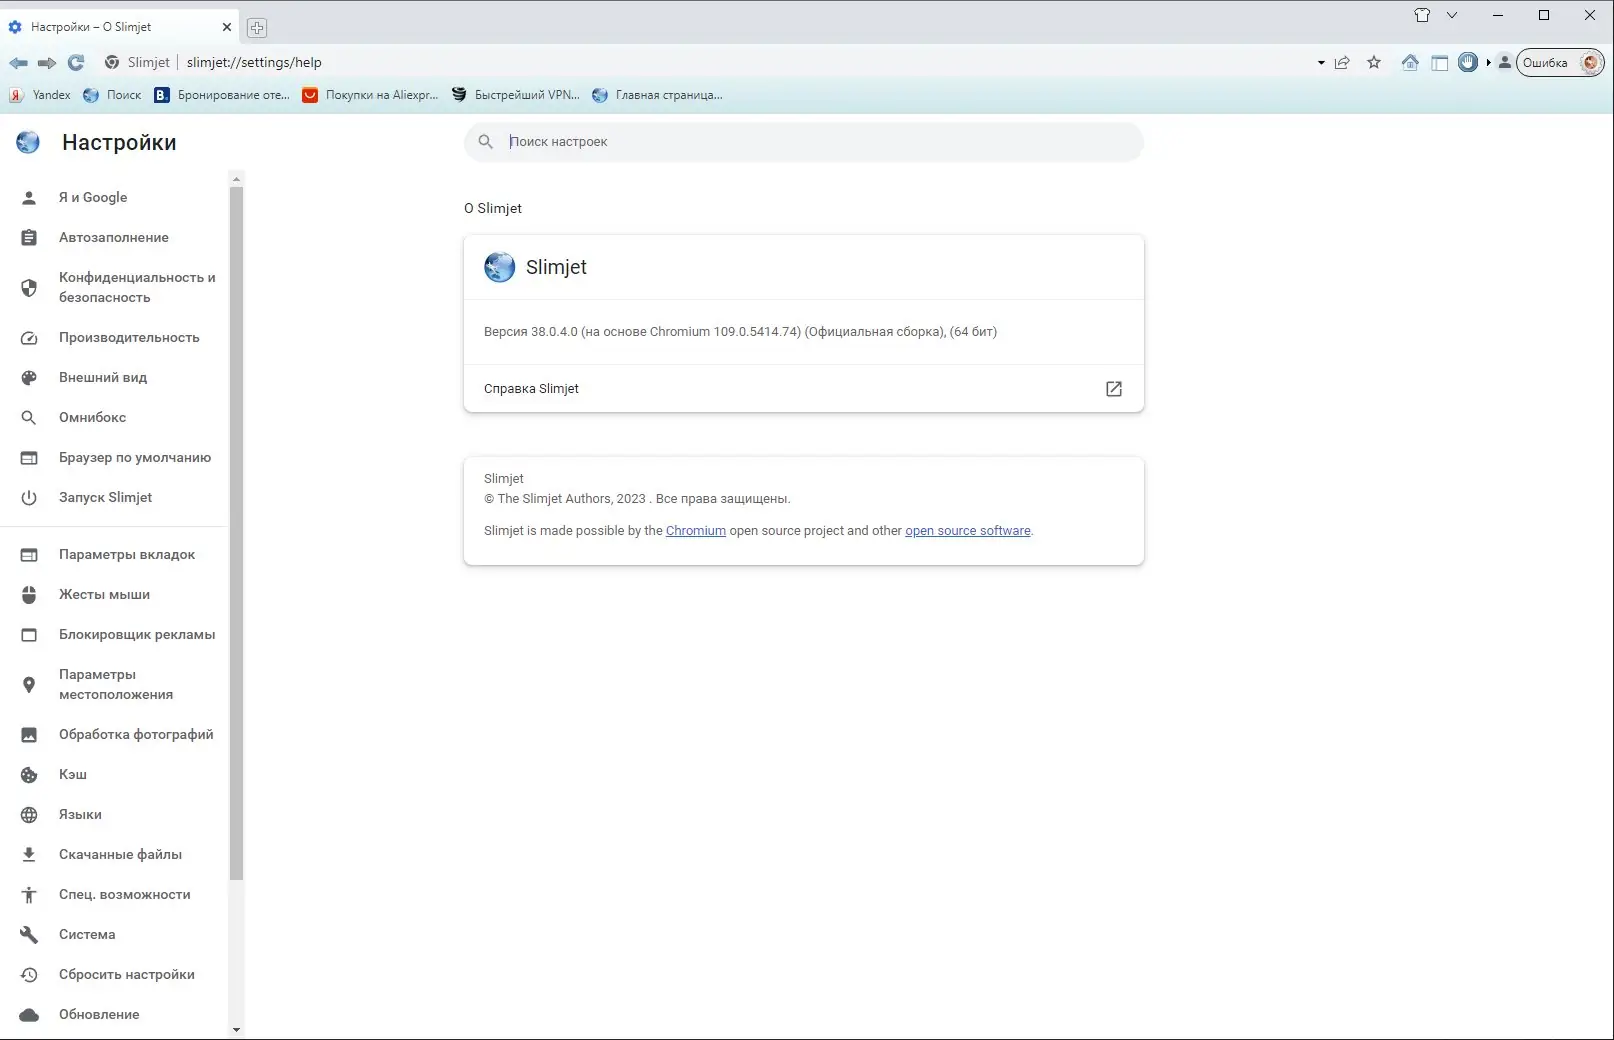Close the Настройки – О Slimjet tab
Image resolution: width=1614 pixels, height=1040 pixels.
pos(227,27)
